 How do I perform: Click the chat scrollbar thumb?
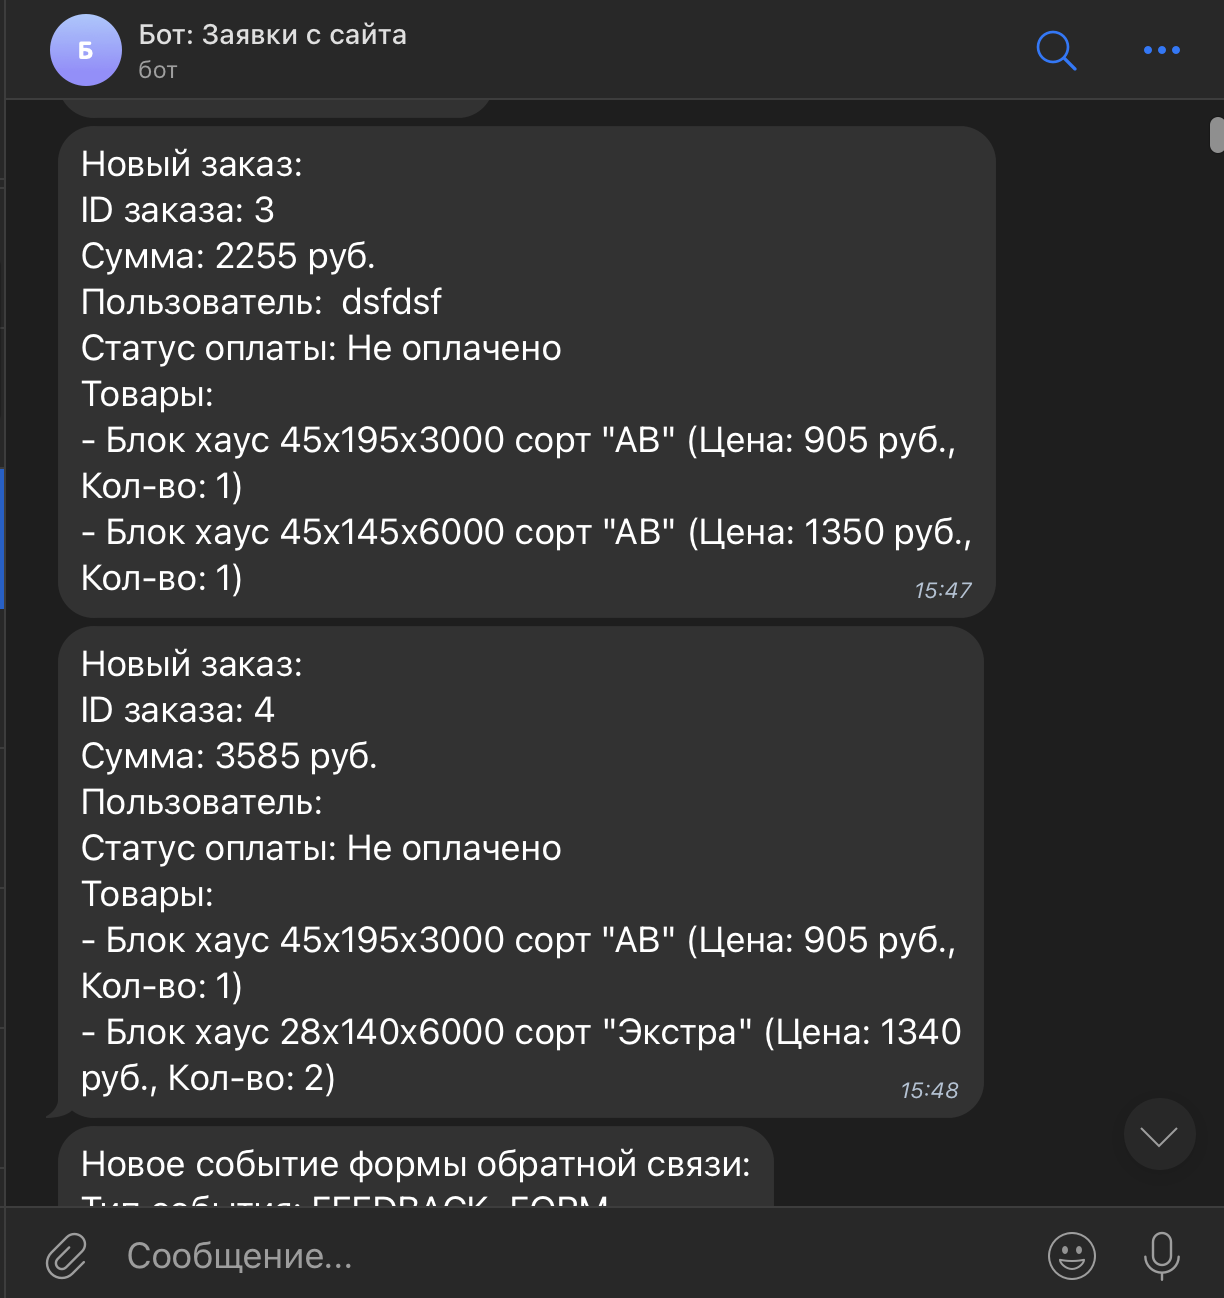pyautogui.click(x=1217, y=135)
